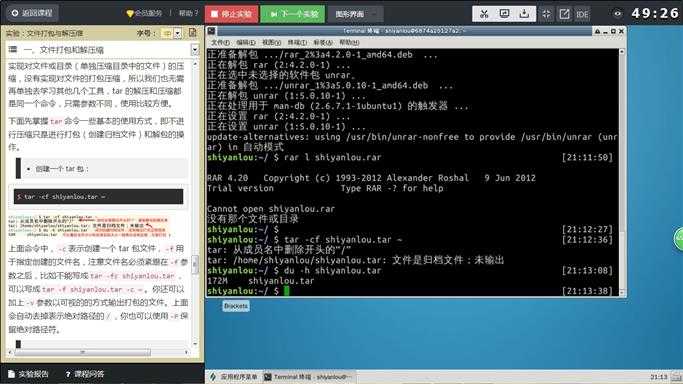
Task: Open the 实验报告 lab report
Action: click(x=29, y=374)
